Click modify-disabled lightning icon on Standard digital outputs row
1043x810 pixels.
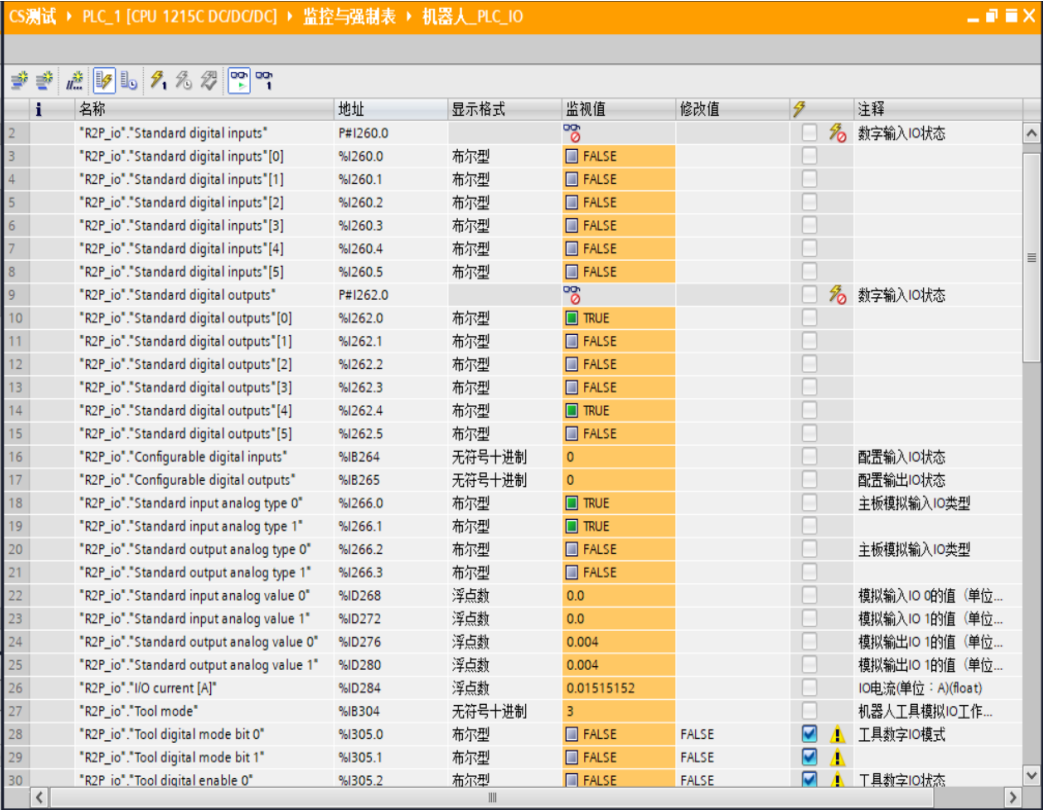click(838, 295)
